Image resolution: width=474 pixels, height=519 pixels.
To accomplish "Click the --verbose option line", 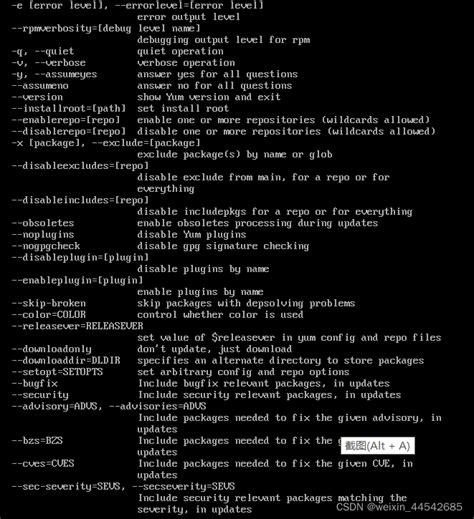I will click(123, 63).
